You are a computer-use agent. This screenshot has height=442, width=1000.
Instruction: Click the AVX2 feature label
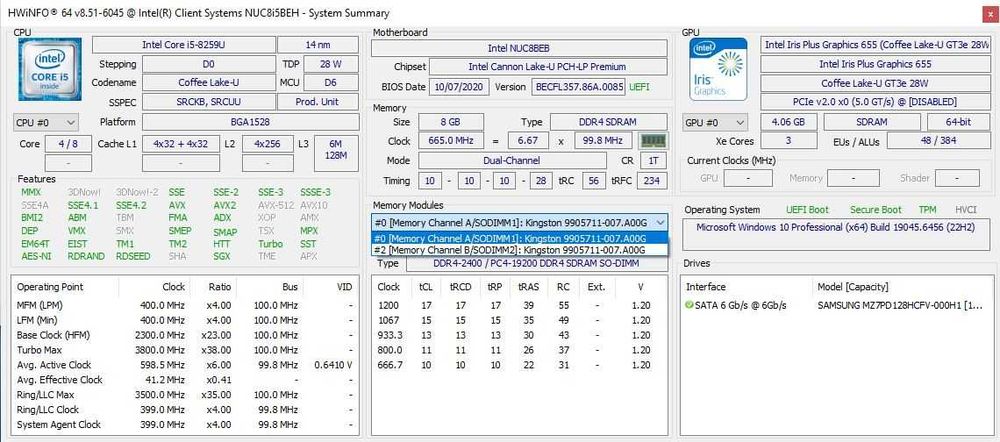pos(224,205)
